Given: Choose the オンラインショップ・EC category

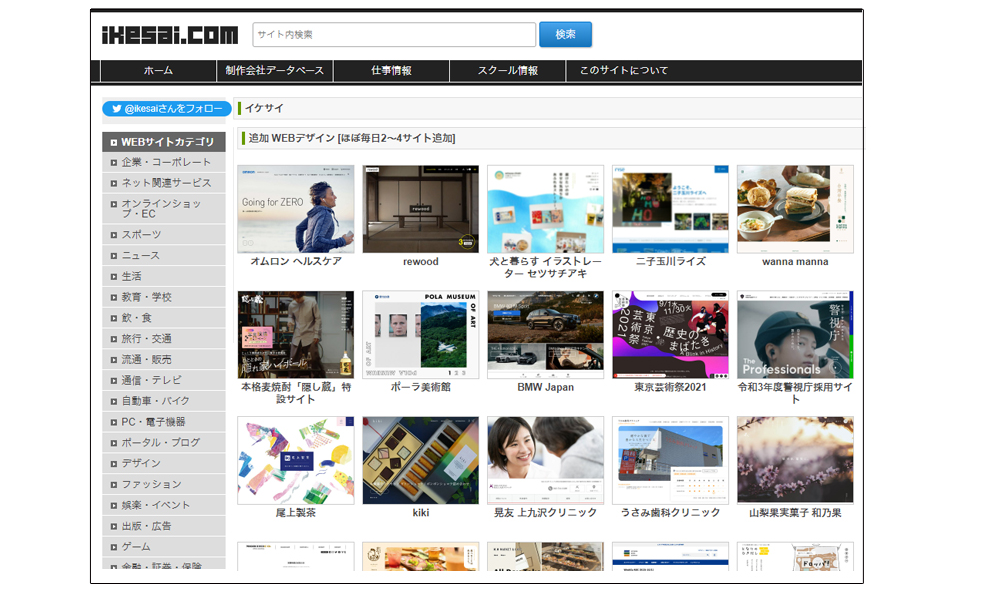Looking at the screenshot, I should coord(161,208).
